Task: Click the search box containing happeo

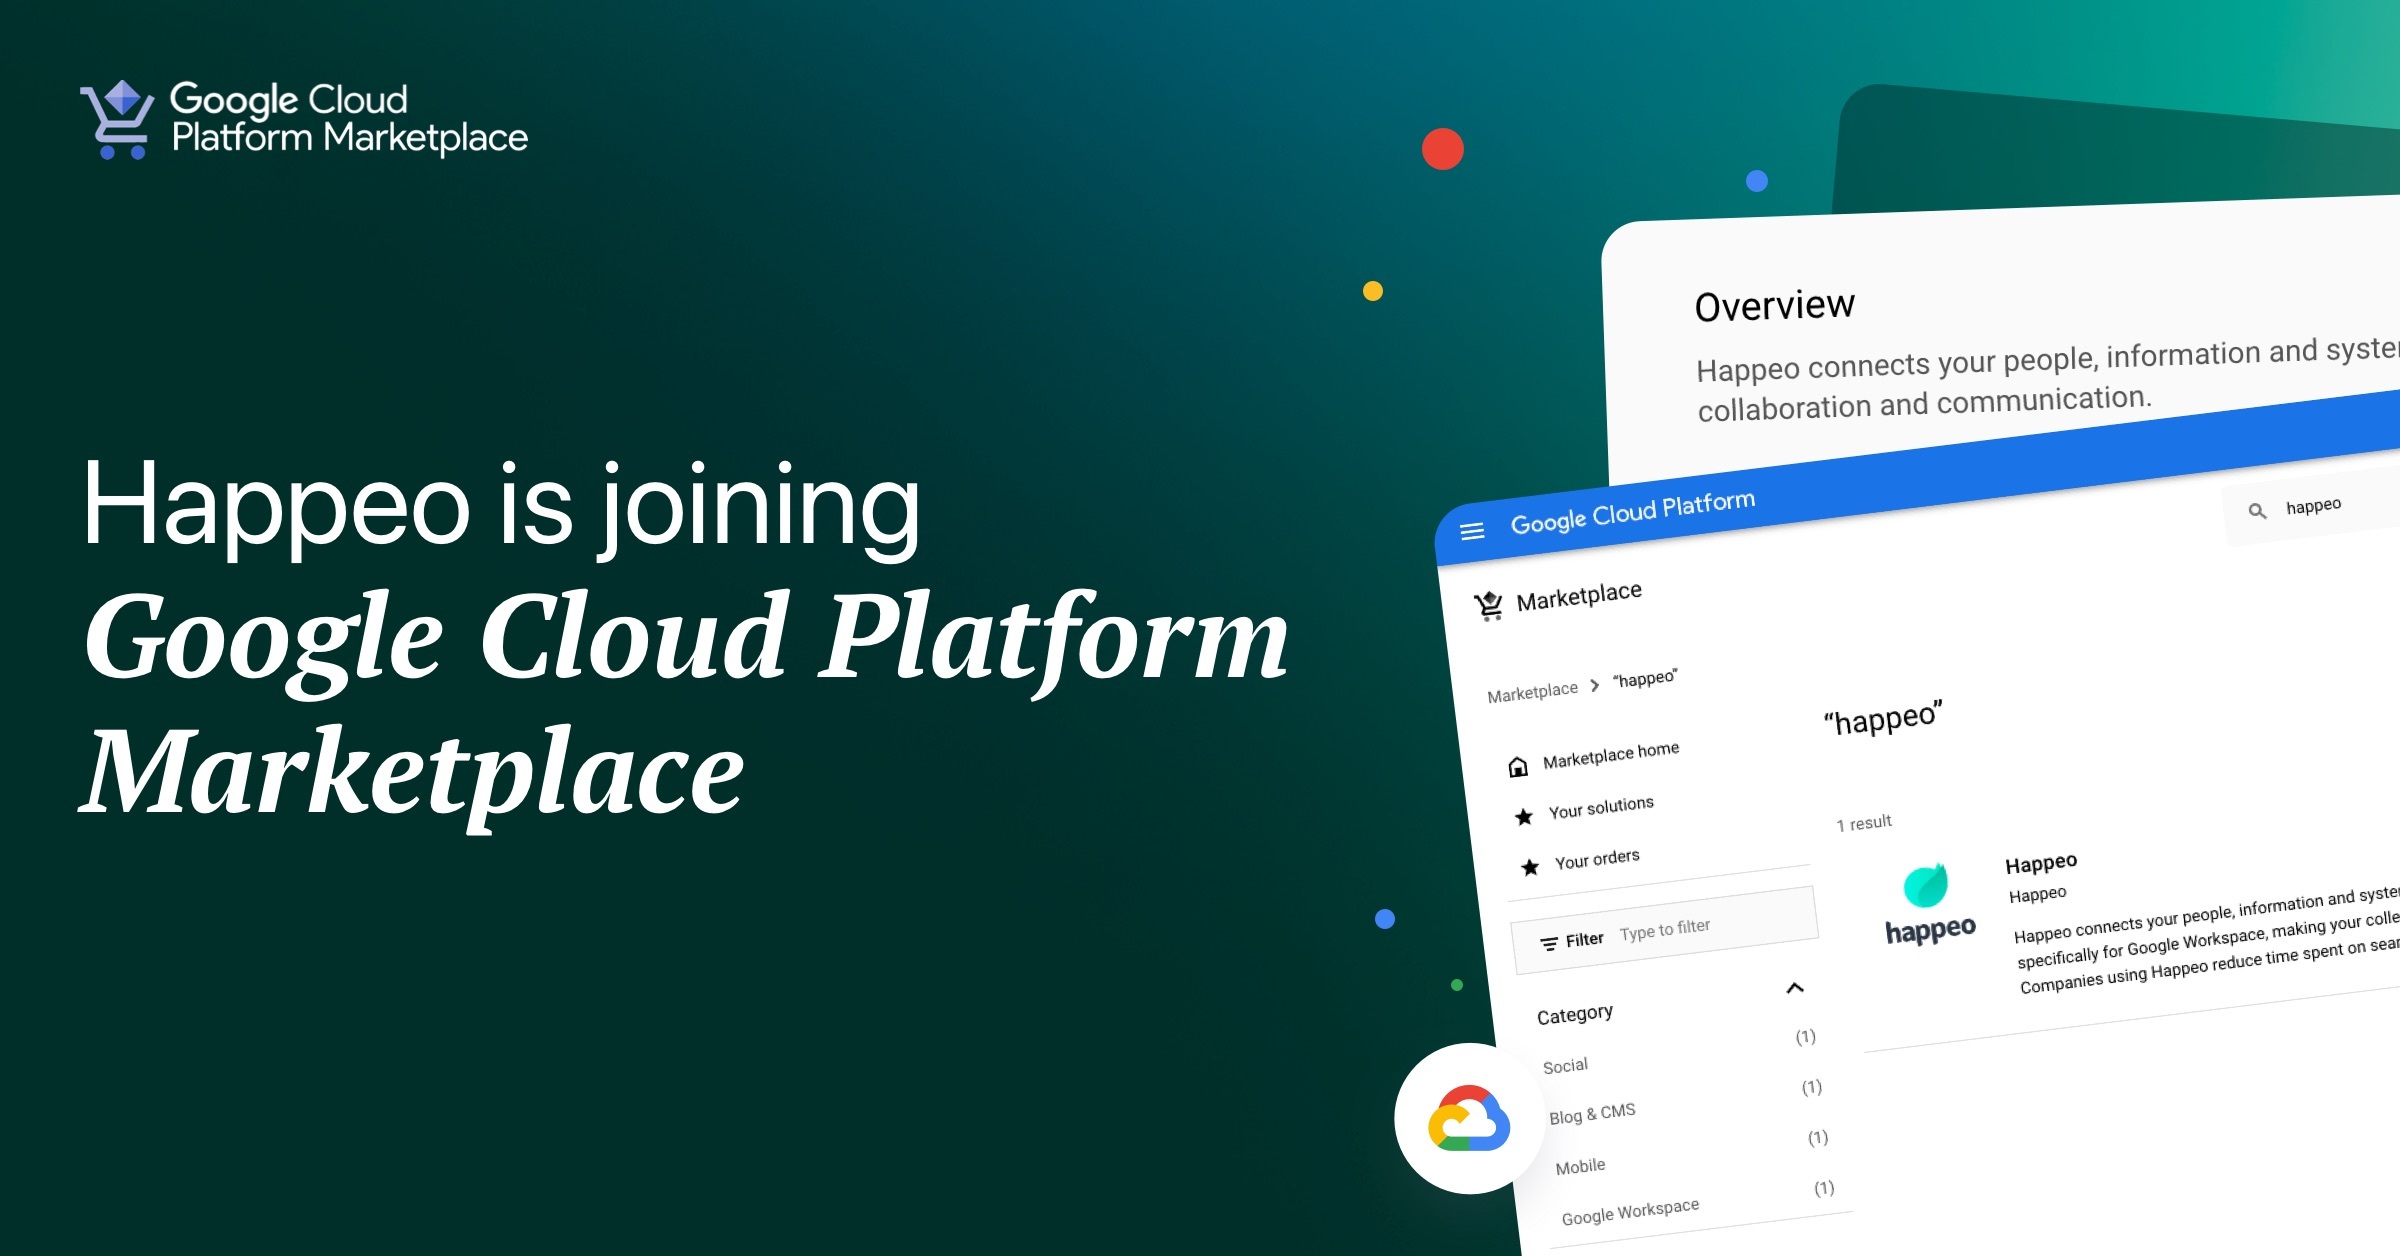Action: click(2313, 506)
